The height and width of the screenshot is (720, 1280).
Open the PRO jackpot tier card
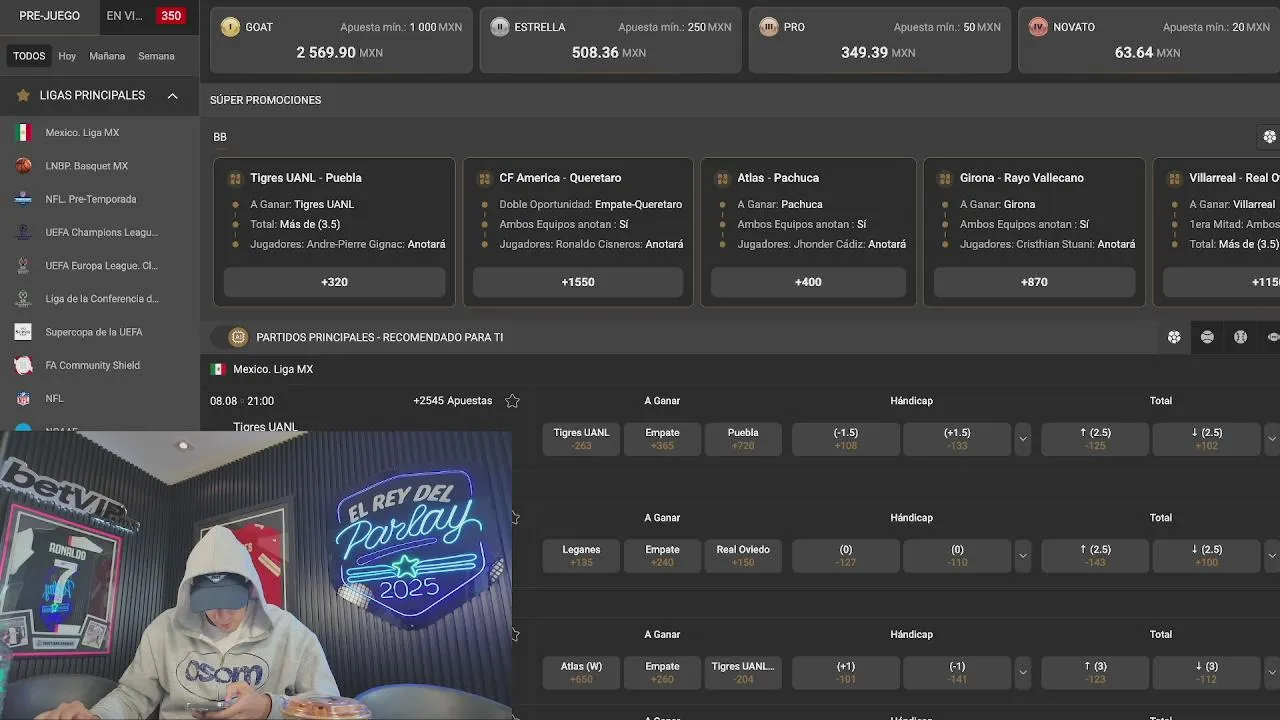pos(880,40)
